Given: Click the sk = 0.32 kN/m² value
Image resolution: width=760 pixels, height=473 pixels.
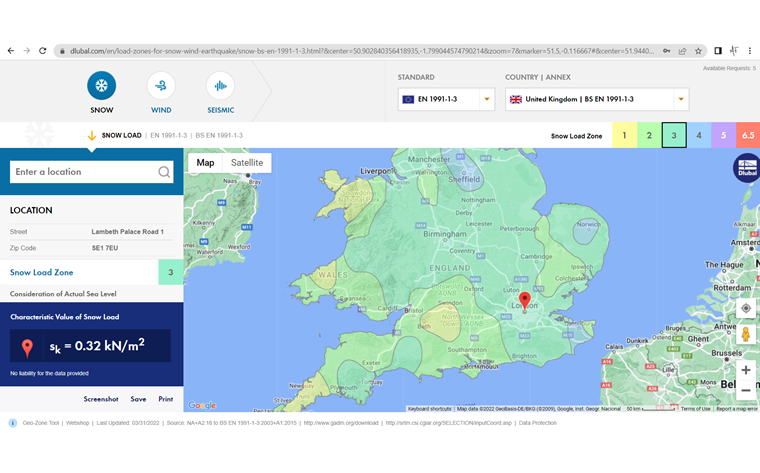Looking at the screenshot, I should pos(97,346).
